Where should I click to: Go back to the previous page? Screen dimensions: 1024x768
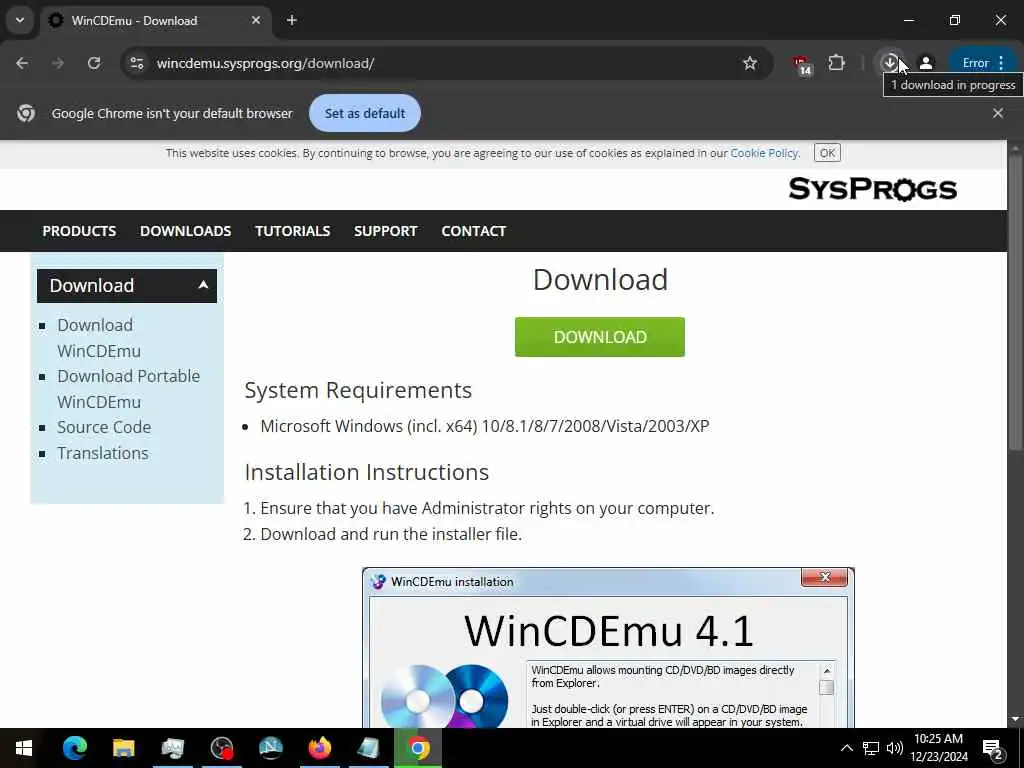coord(22,63)
